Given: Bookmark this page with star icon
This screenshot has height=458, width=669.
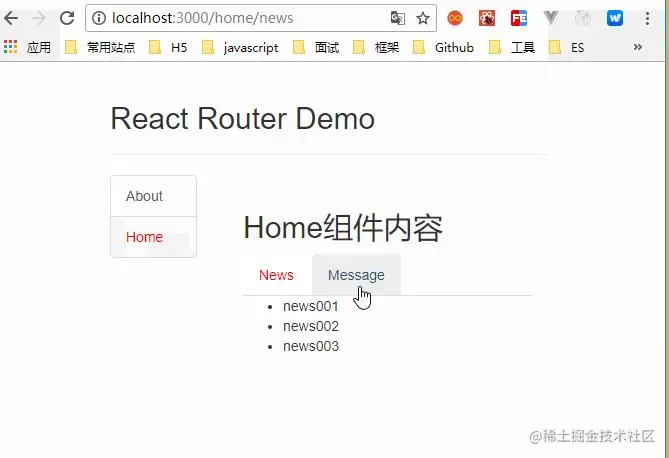Looking at the screenshot, I should click(x=423, y=18).
